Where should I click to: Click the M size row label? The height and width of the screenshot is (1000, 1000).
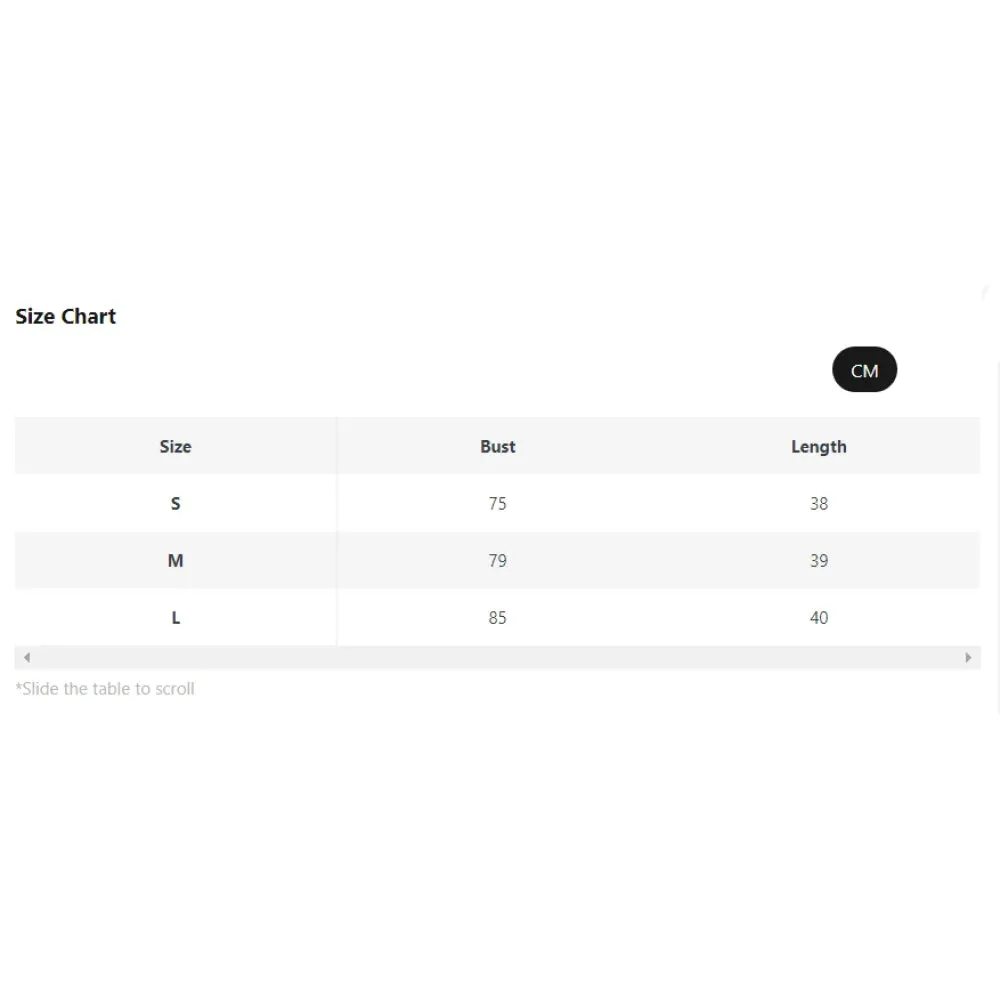point(175,560)
